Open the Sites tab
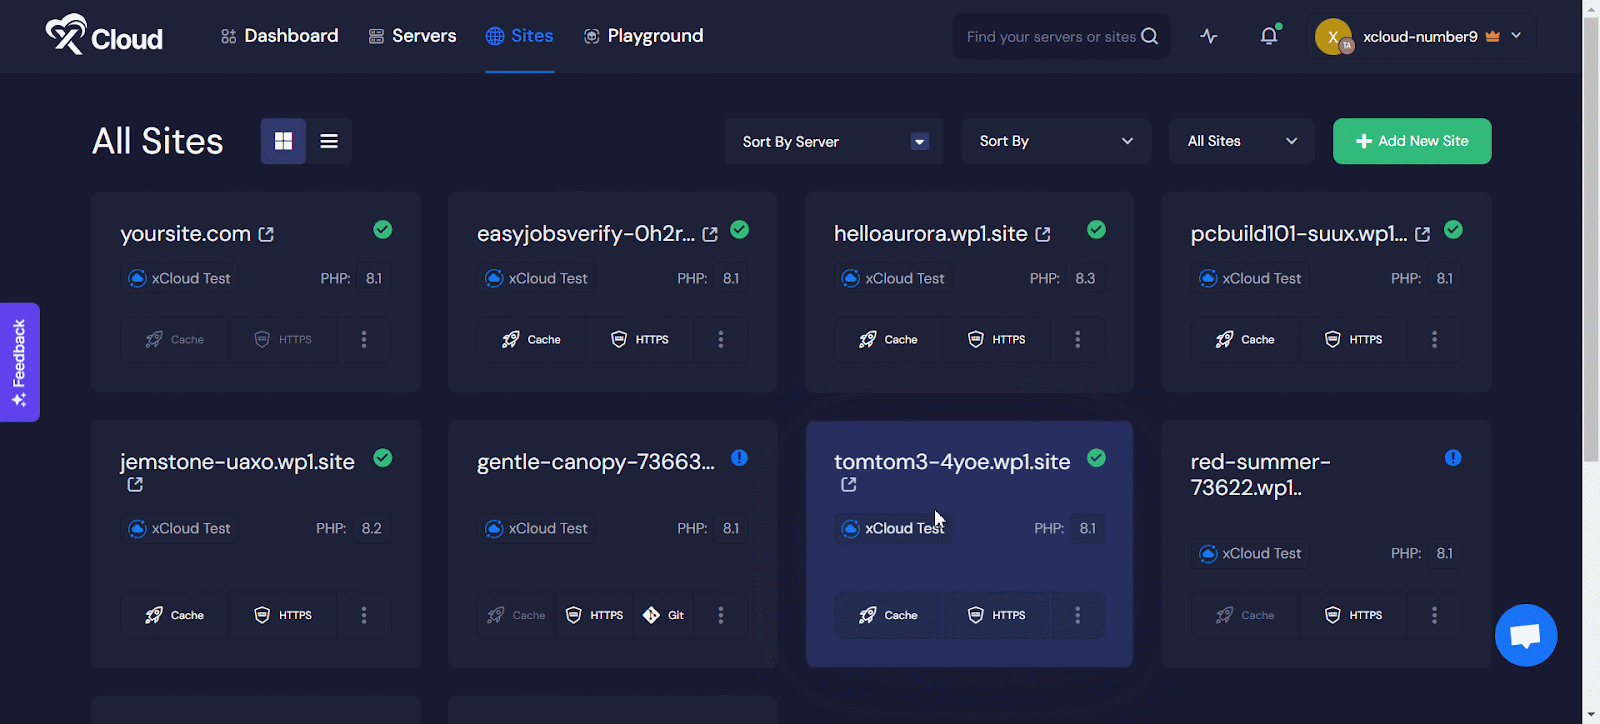 coord(519,36)
